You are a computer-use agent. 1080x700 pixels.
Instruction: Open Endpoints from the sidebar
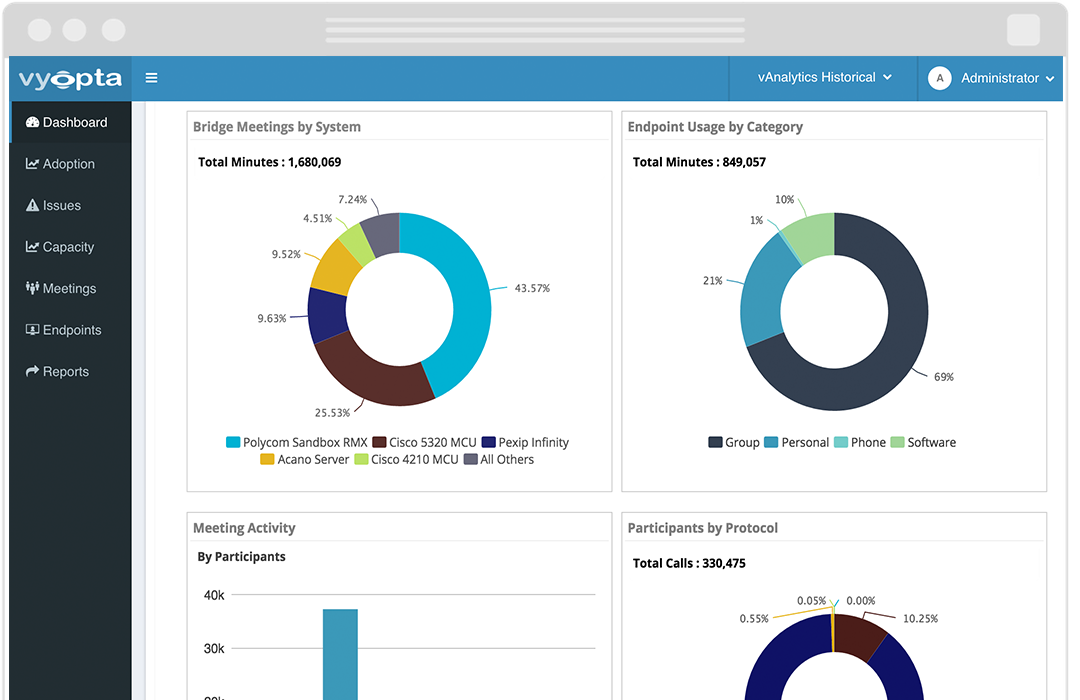click(70, 330)
